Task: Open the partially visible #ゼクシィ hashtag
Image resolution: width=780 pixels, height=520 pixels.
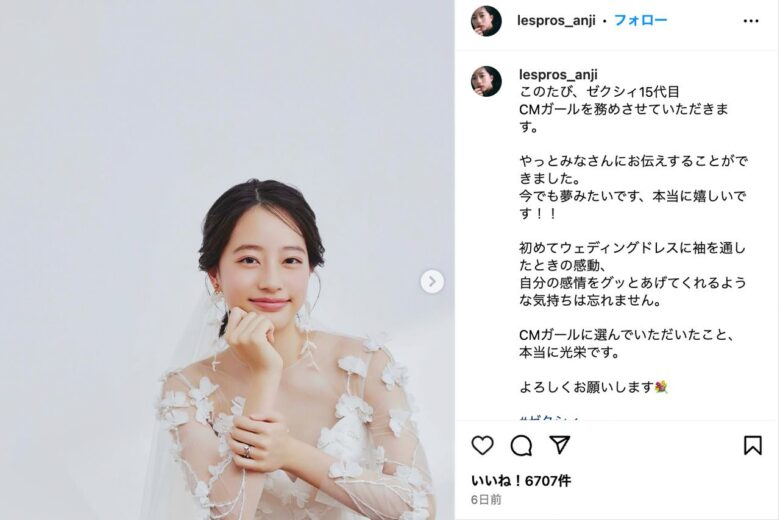Action: pyautogui.click(x=550, y=417)
